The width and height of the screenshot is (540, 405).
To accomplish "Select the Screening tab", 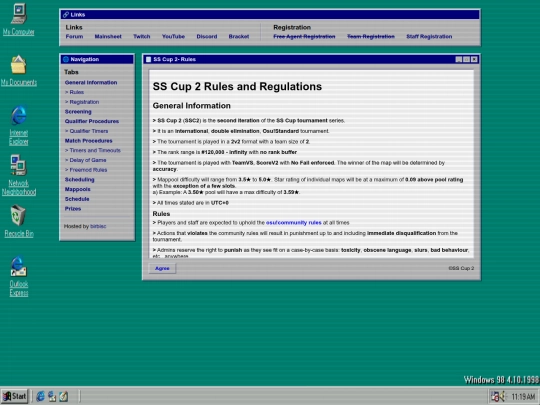I will (x=78, y=112).
